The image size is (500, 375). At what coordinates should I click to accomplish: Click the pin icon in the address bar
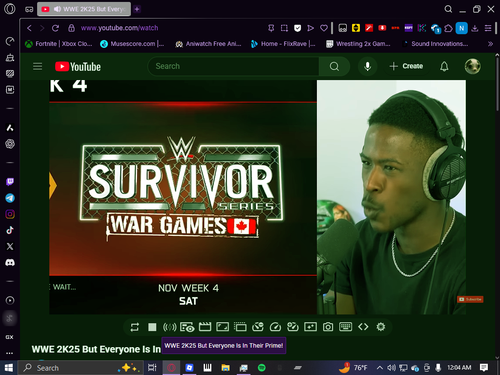click(271, 28)
